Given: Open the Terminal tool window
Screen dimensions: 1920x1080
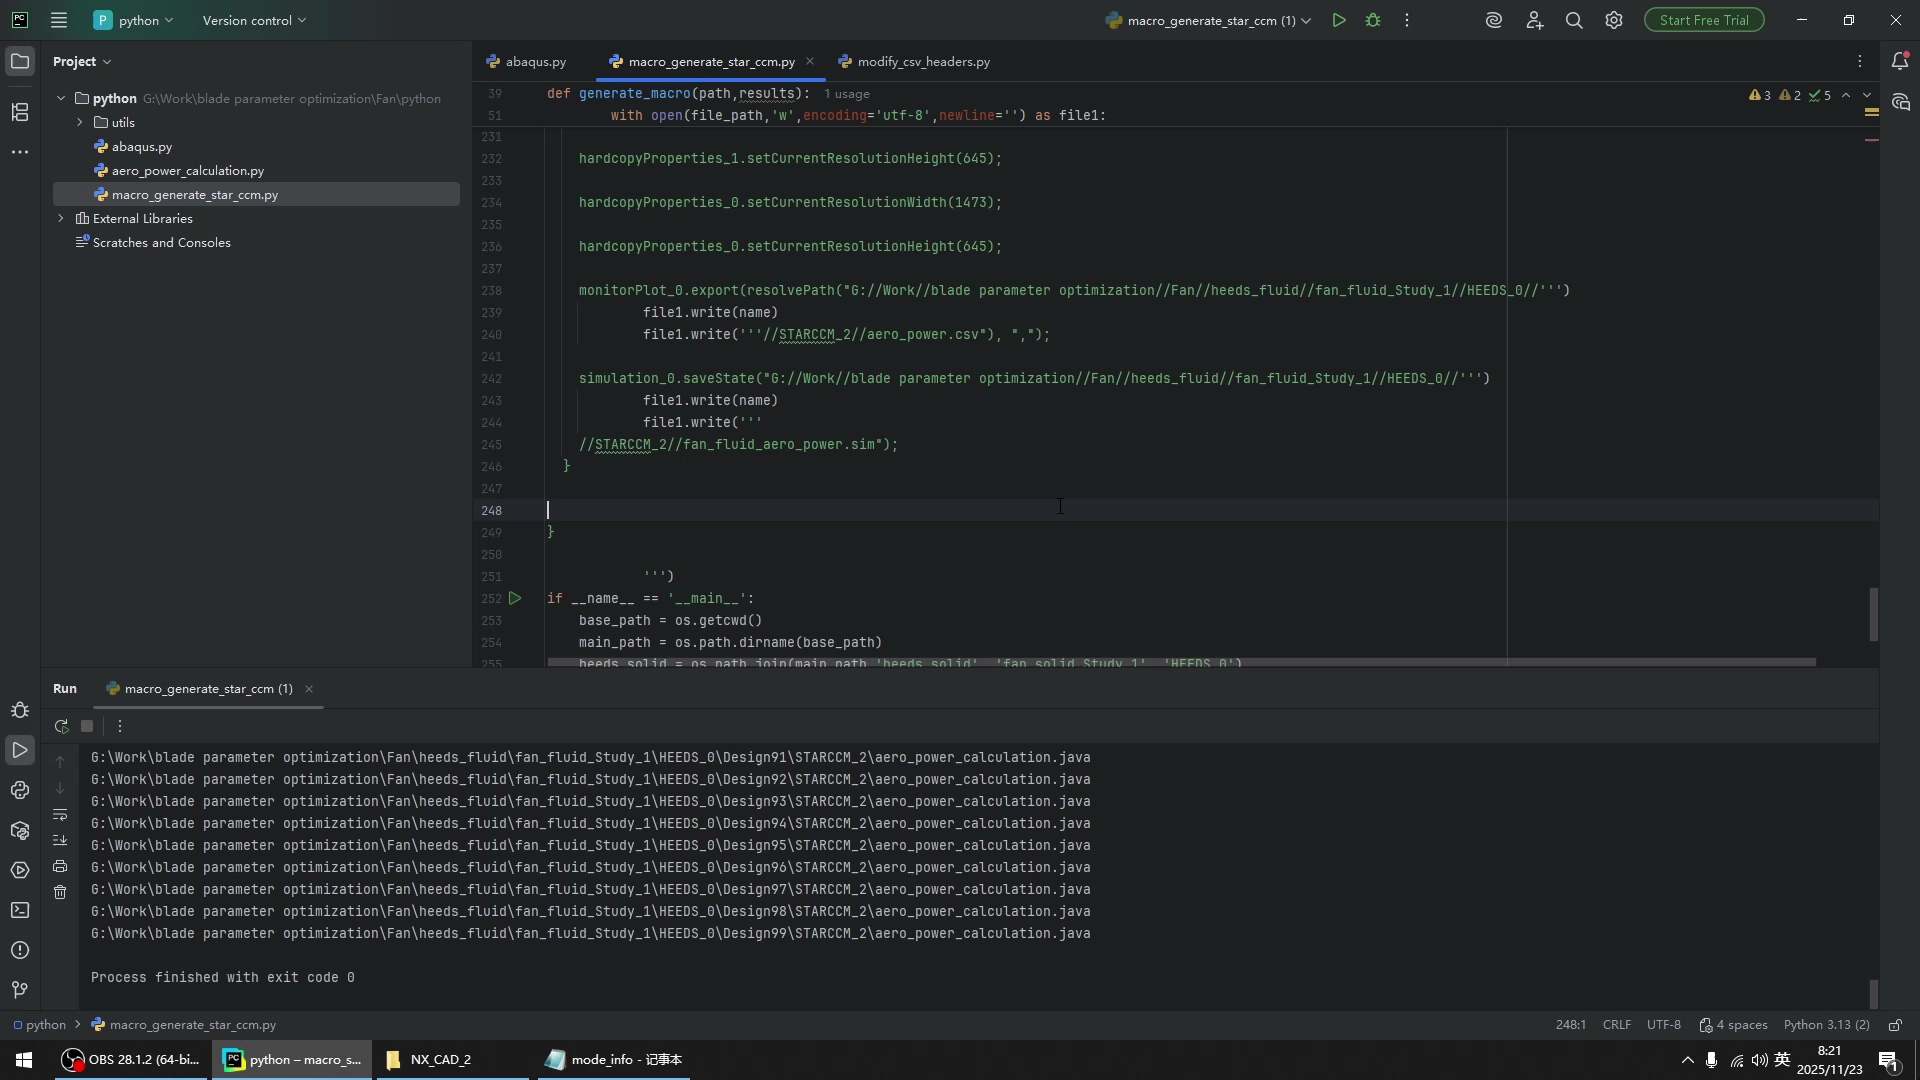Looking at the screenshot, I should pos(20,910).
